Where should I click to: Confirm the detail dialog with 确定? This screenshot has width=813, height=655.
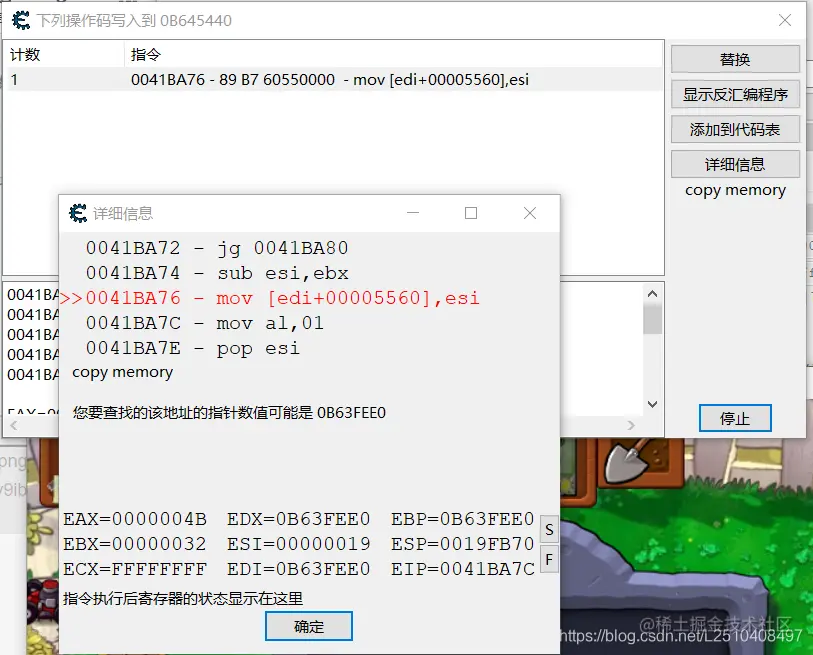click(308, 626)
